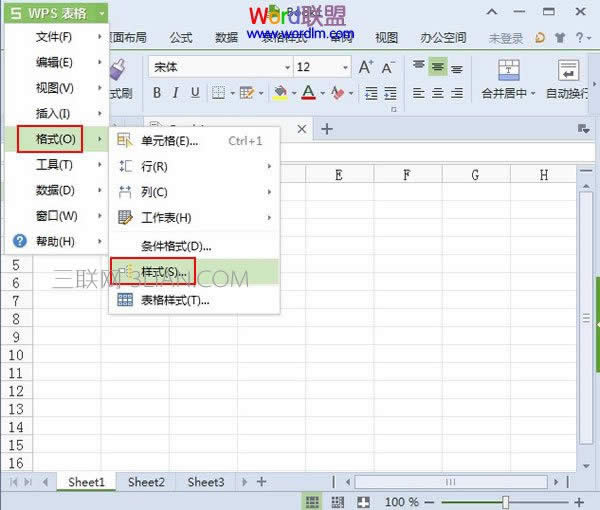
Task: Click the Italic formatting icon
Action: 176,93
